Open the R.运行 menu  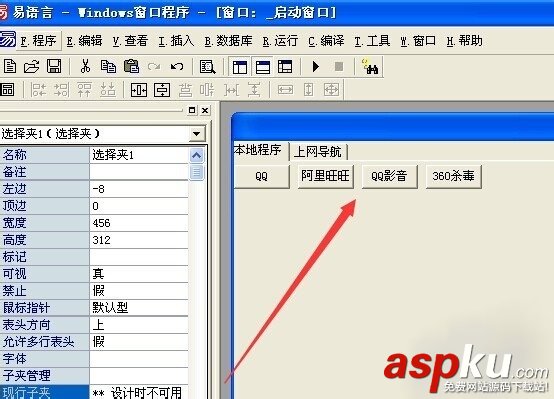coord(280,41)
